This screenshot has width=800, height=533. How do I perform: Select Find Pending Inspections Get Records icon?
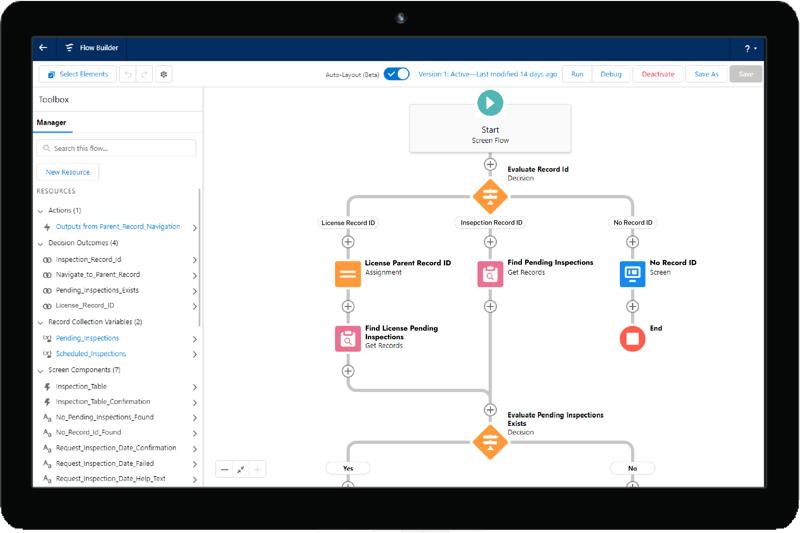490,274
